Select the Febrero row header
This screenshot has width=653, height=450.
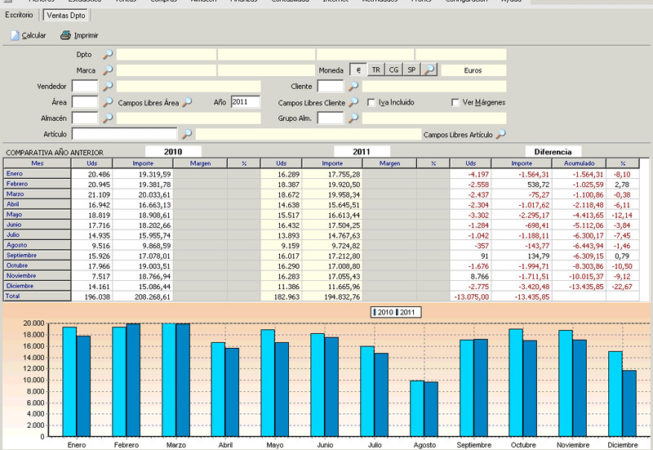37,184
